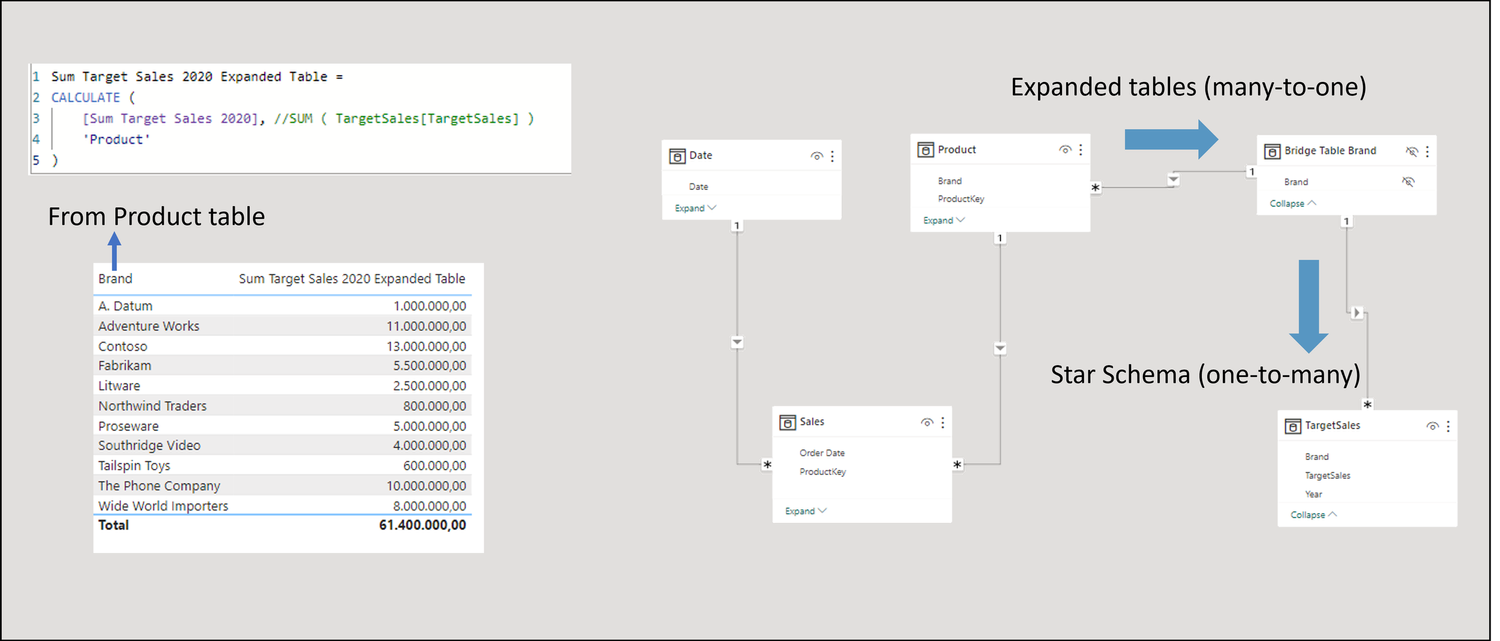
Task: Toggle visibility of the Date table
Action: click(x=817, y=156)
